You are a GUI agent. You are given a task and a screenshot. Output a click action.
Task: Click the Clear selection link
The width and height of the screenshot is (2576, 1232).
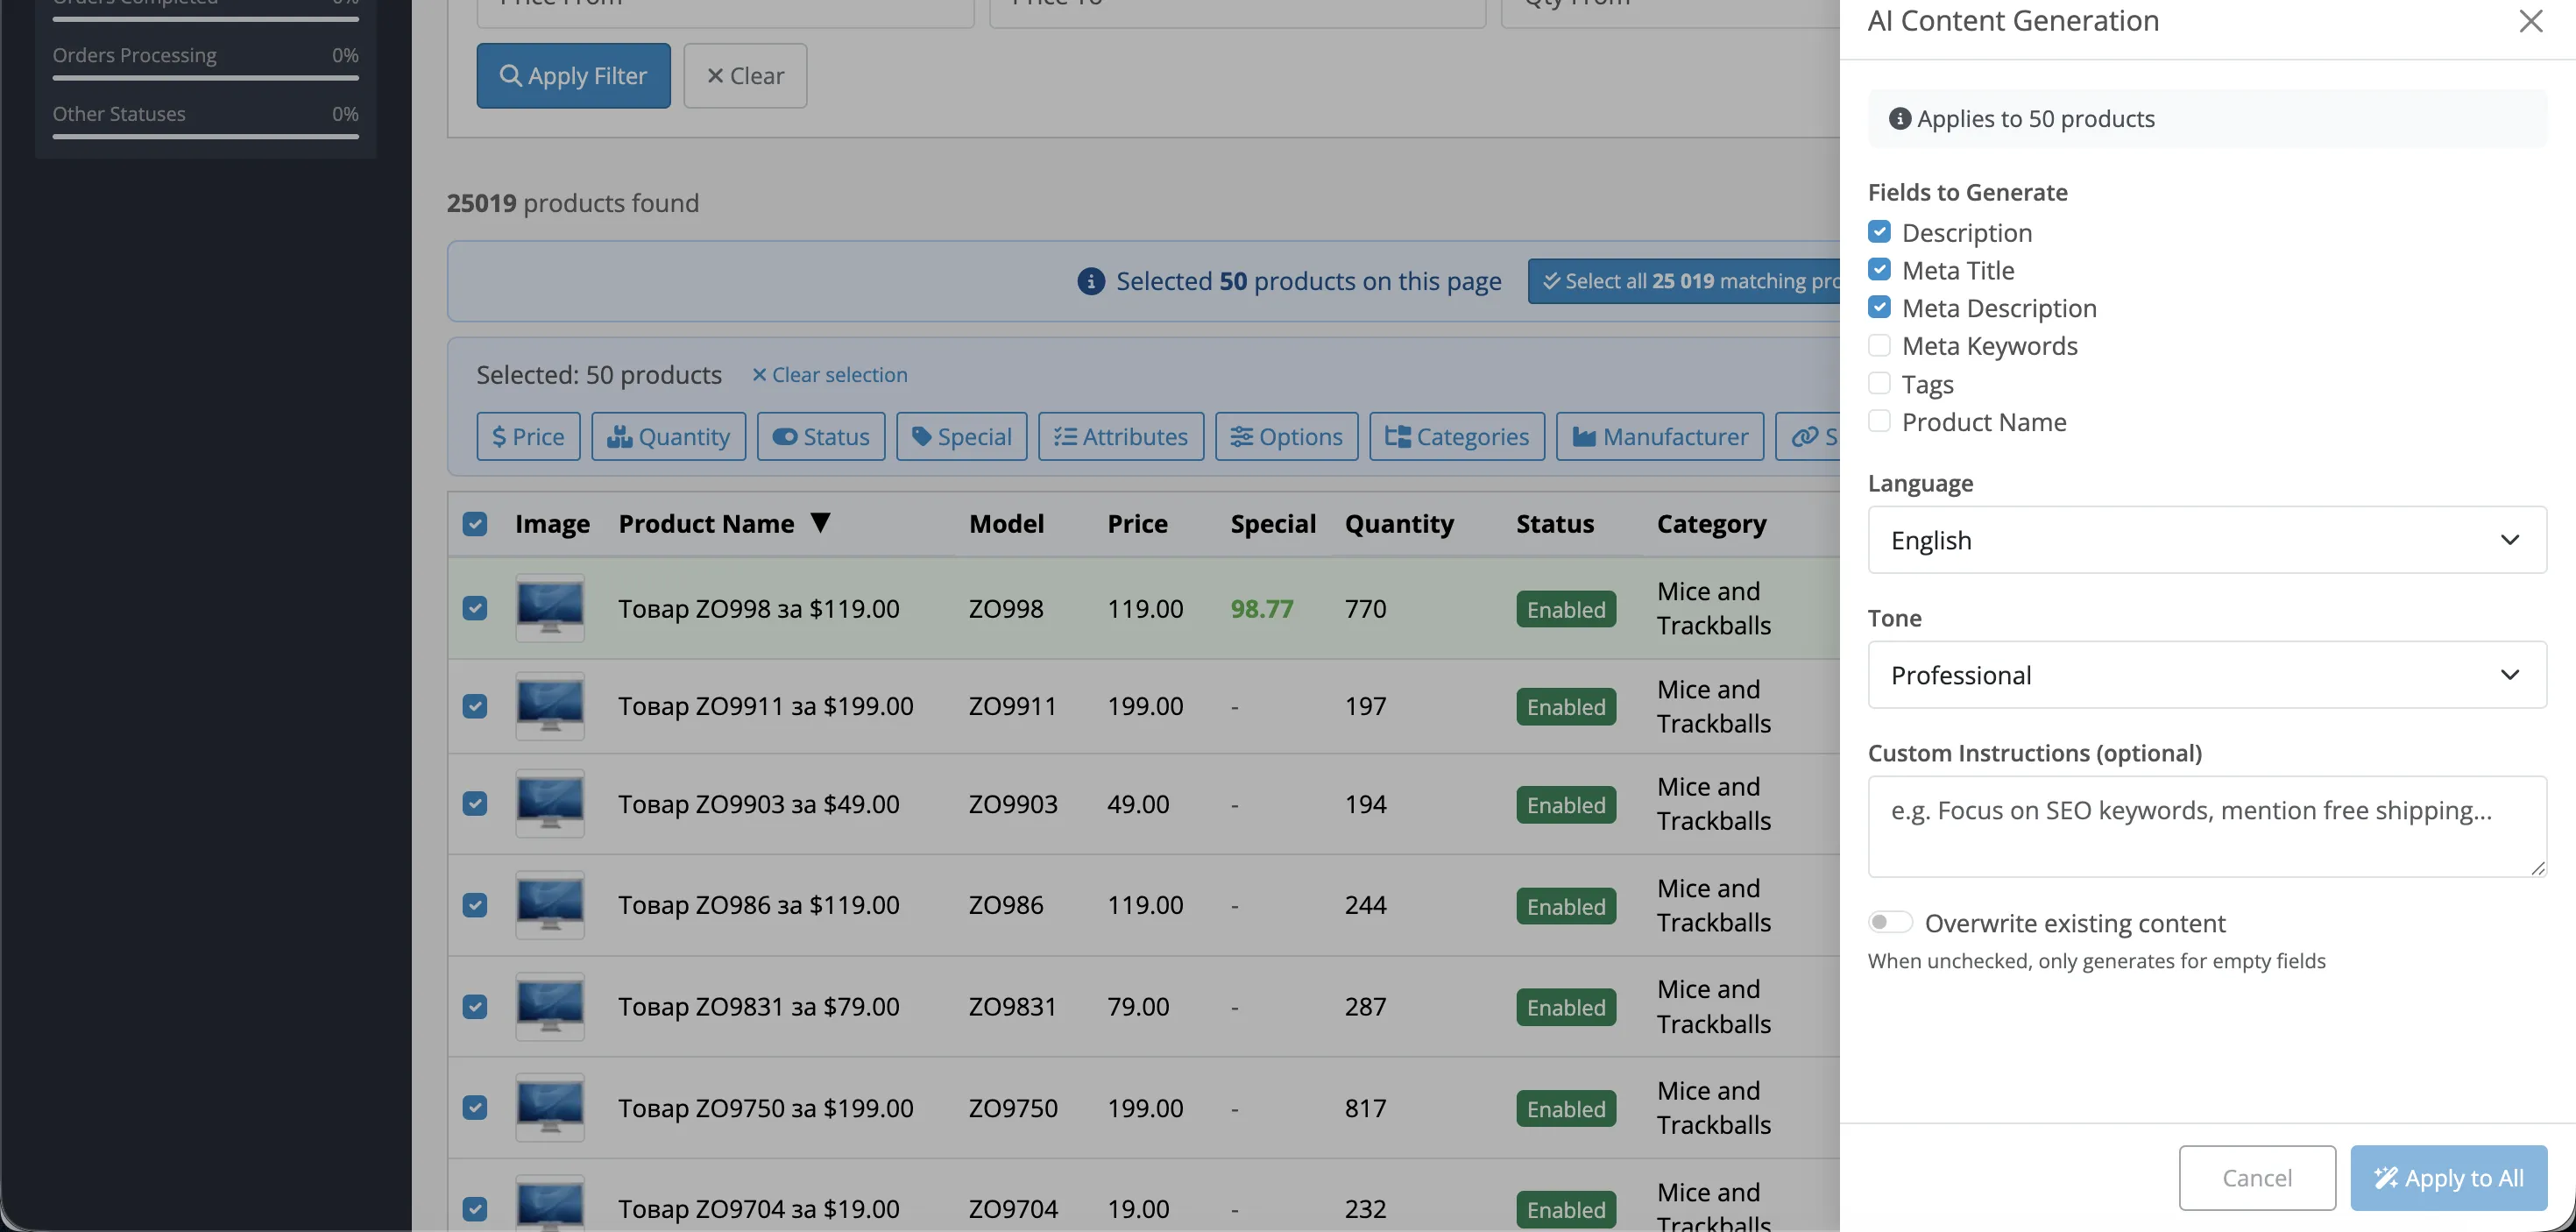coord(830,375)
